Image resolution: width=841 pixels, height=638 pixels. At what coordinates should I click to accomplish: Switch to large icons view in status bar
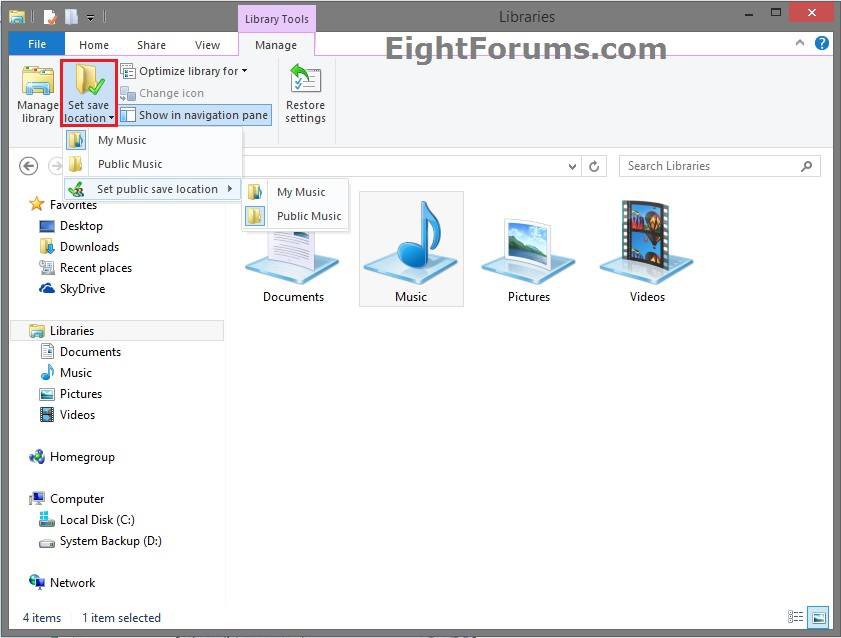coord(818,618)
